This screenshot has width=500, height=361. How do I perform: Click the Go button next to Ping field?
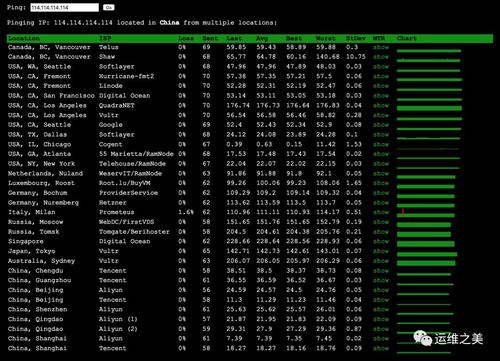[108, 7]
